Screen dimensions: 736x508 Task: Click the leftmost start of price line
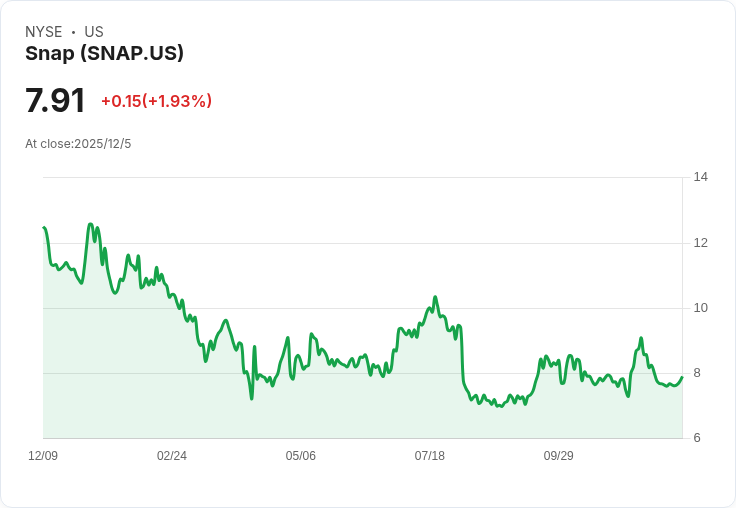[x=44, y=227]
